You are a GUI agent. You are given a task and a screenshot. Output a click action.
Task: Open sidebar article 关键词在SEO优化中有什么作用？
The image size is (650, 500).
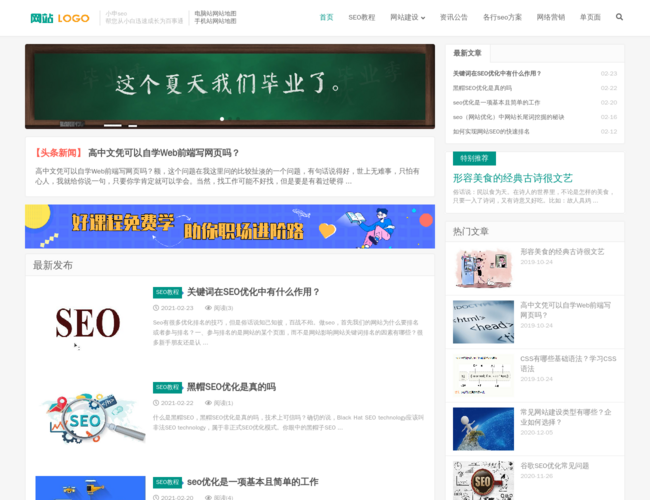(x=497, y=73)
